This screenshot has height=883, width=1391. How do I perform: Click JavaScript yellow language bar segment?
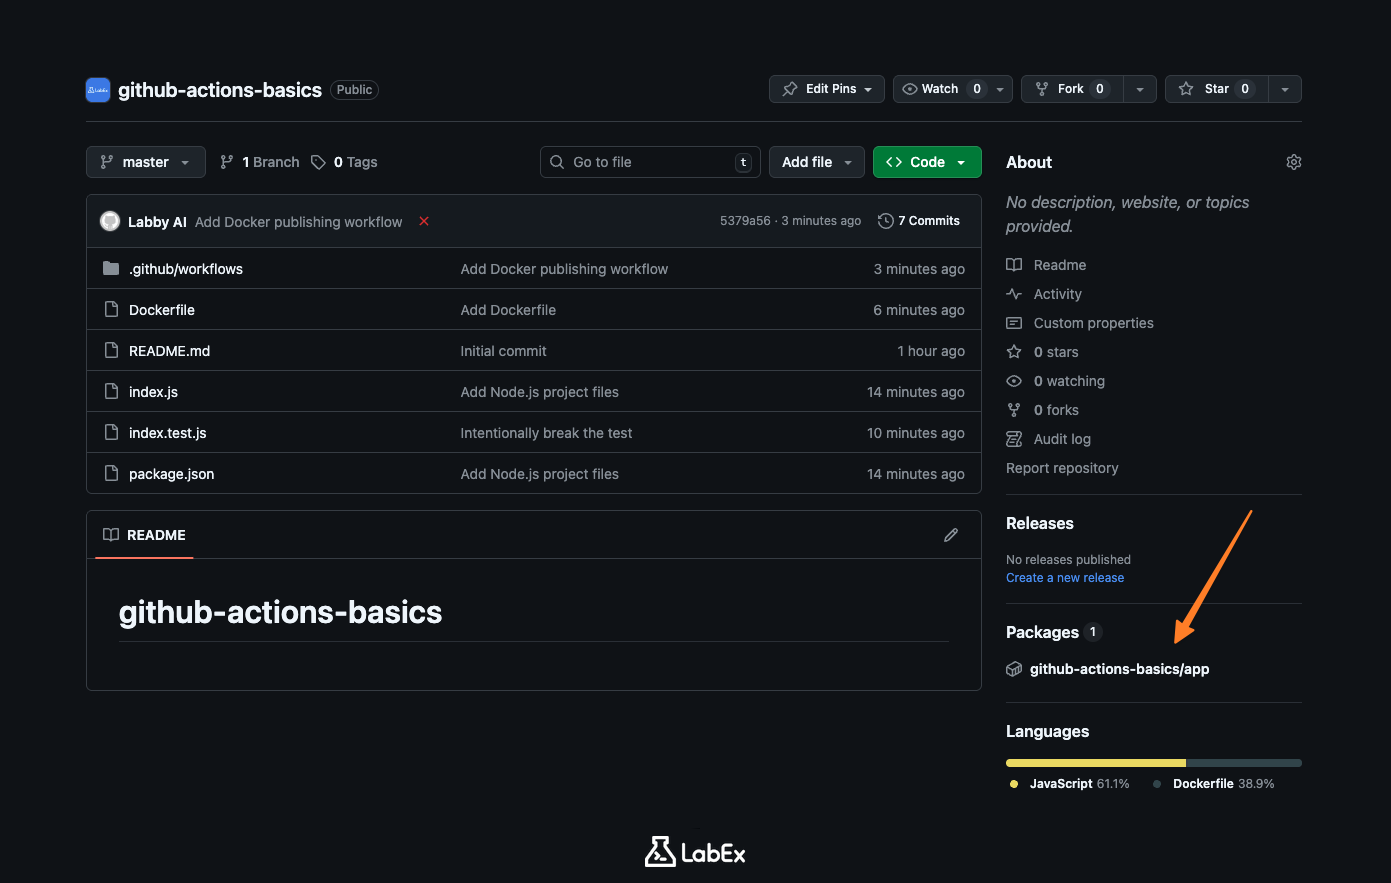tap(1096, 763)
